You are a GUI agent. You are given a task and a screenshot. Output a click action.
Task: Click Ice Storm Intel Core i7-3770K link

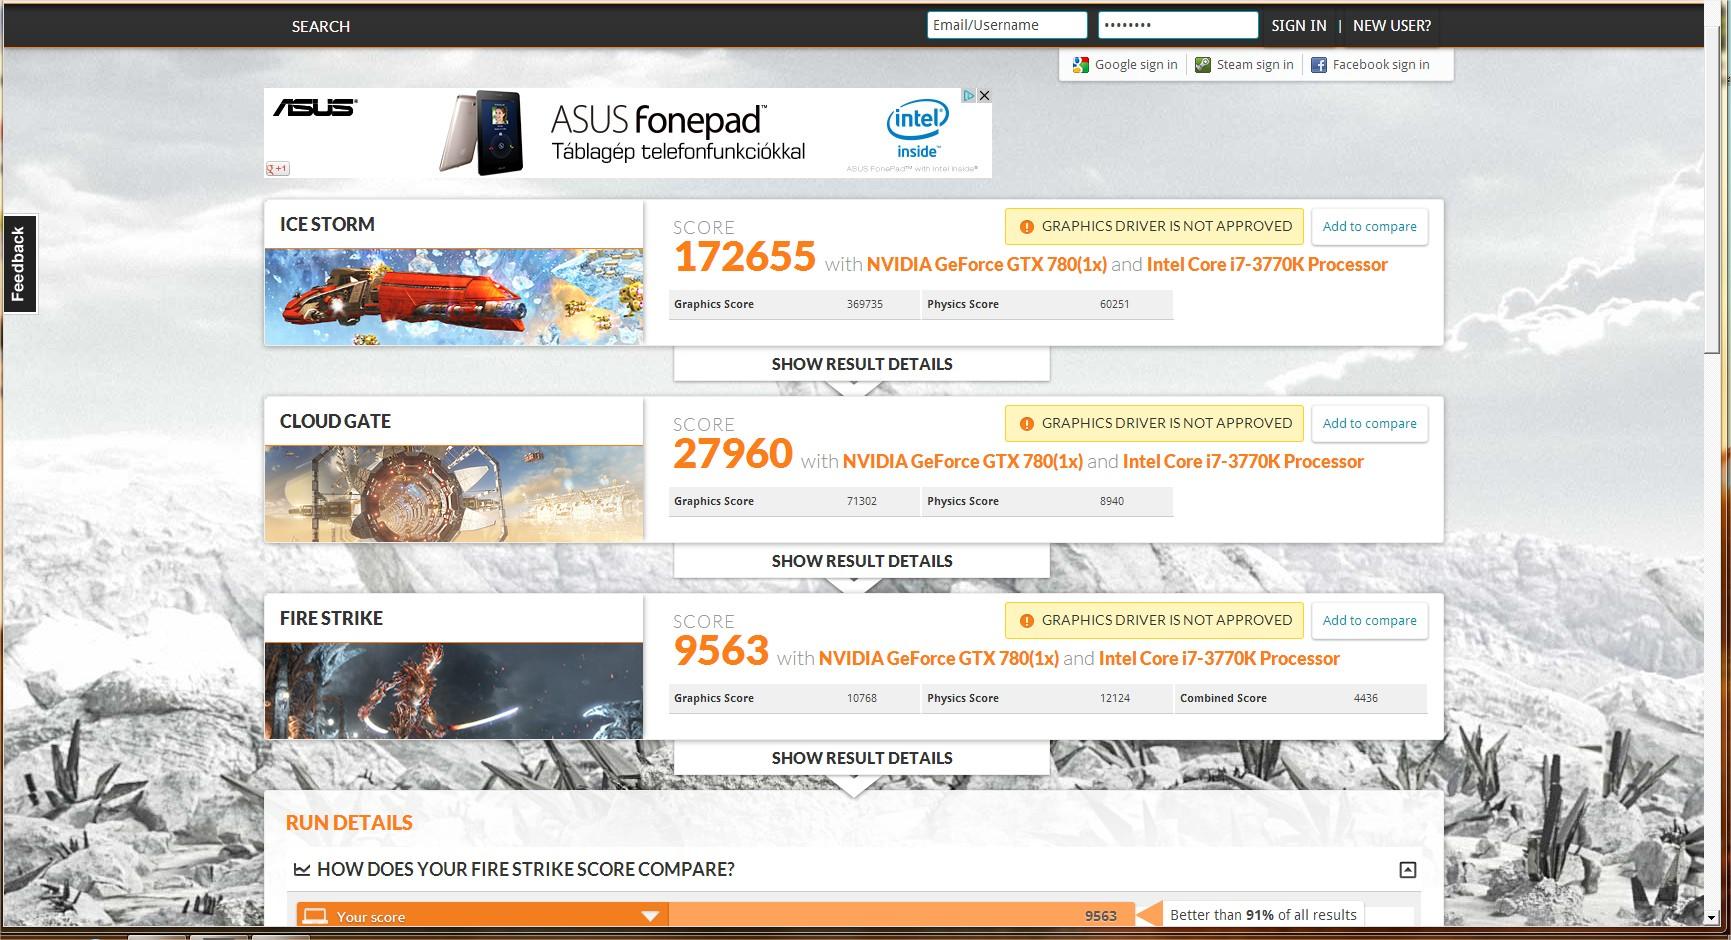1267,265
